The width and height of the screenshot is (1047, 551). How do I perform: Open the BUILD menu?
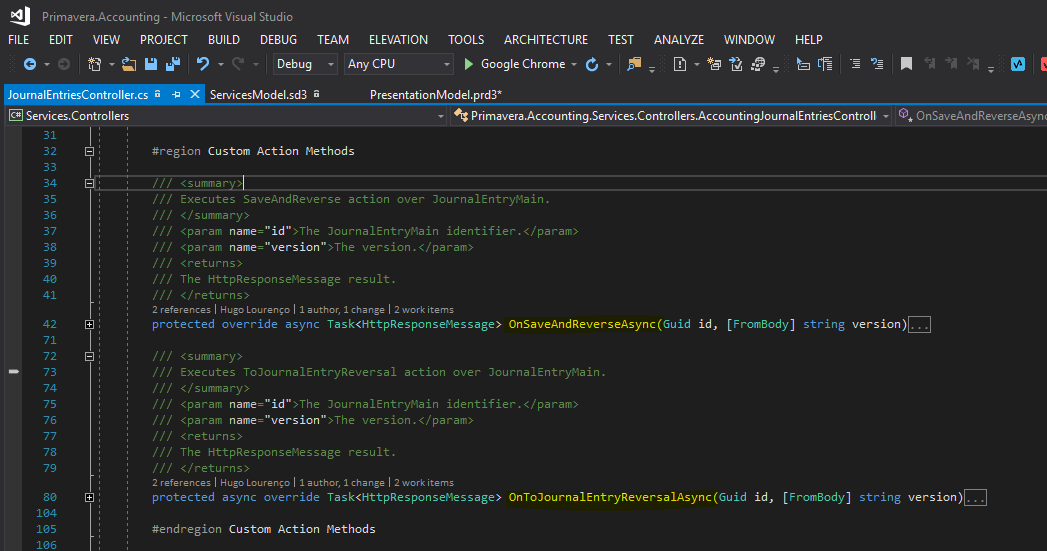click(224, 40)
